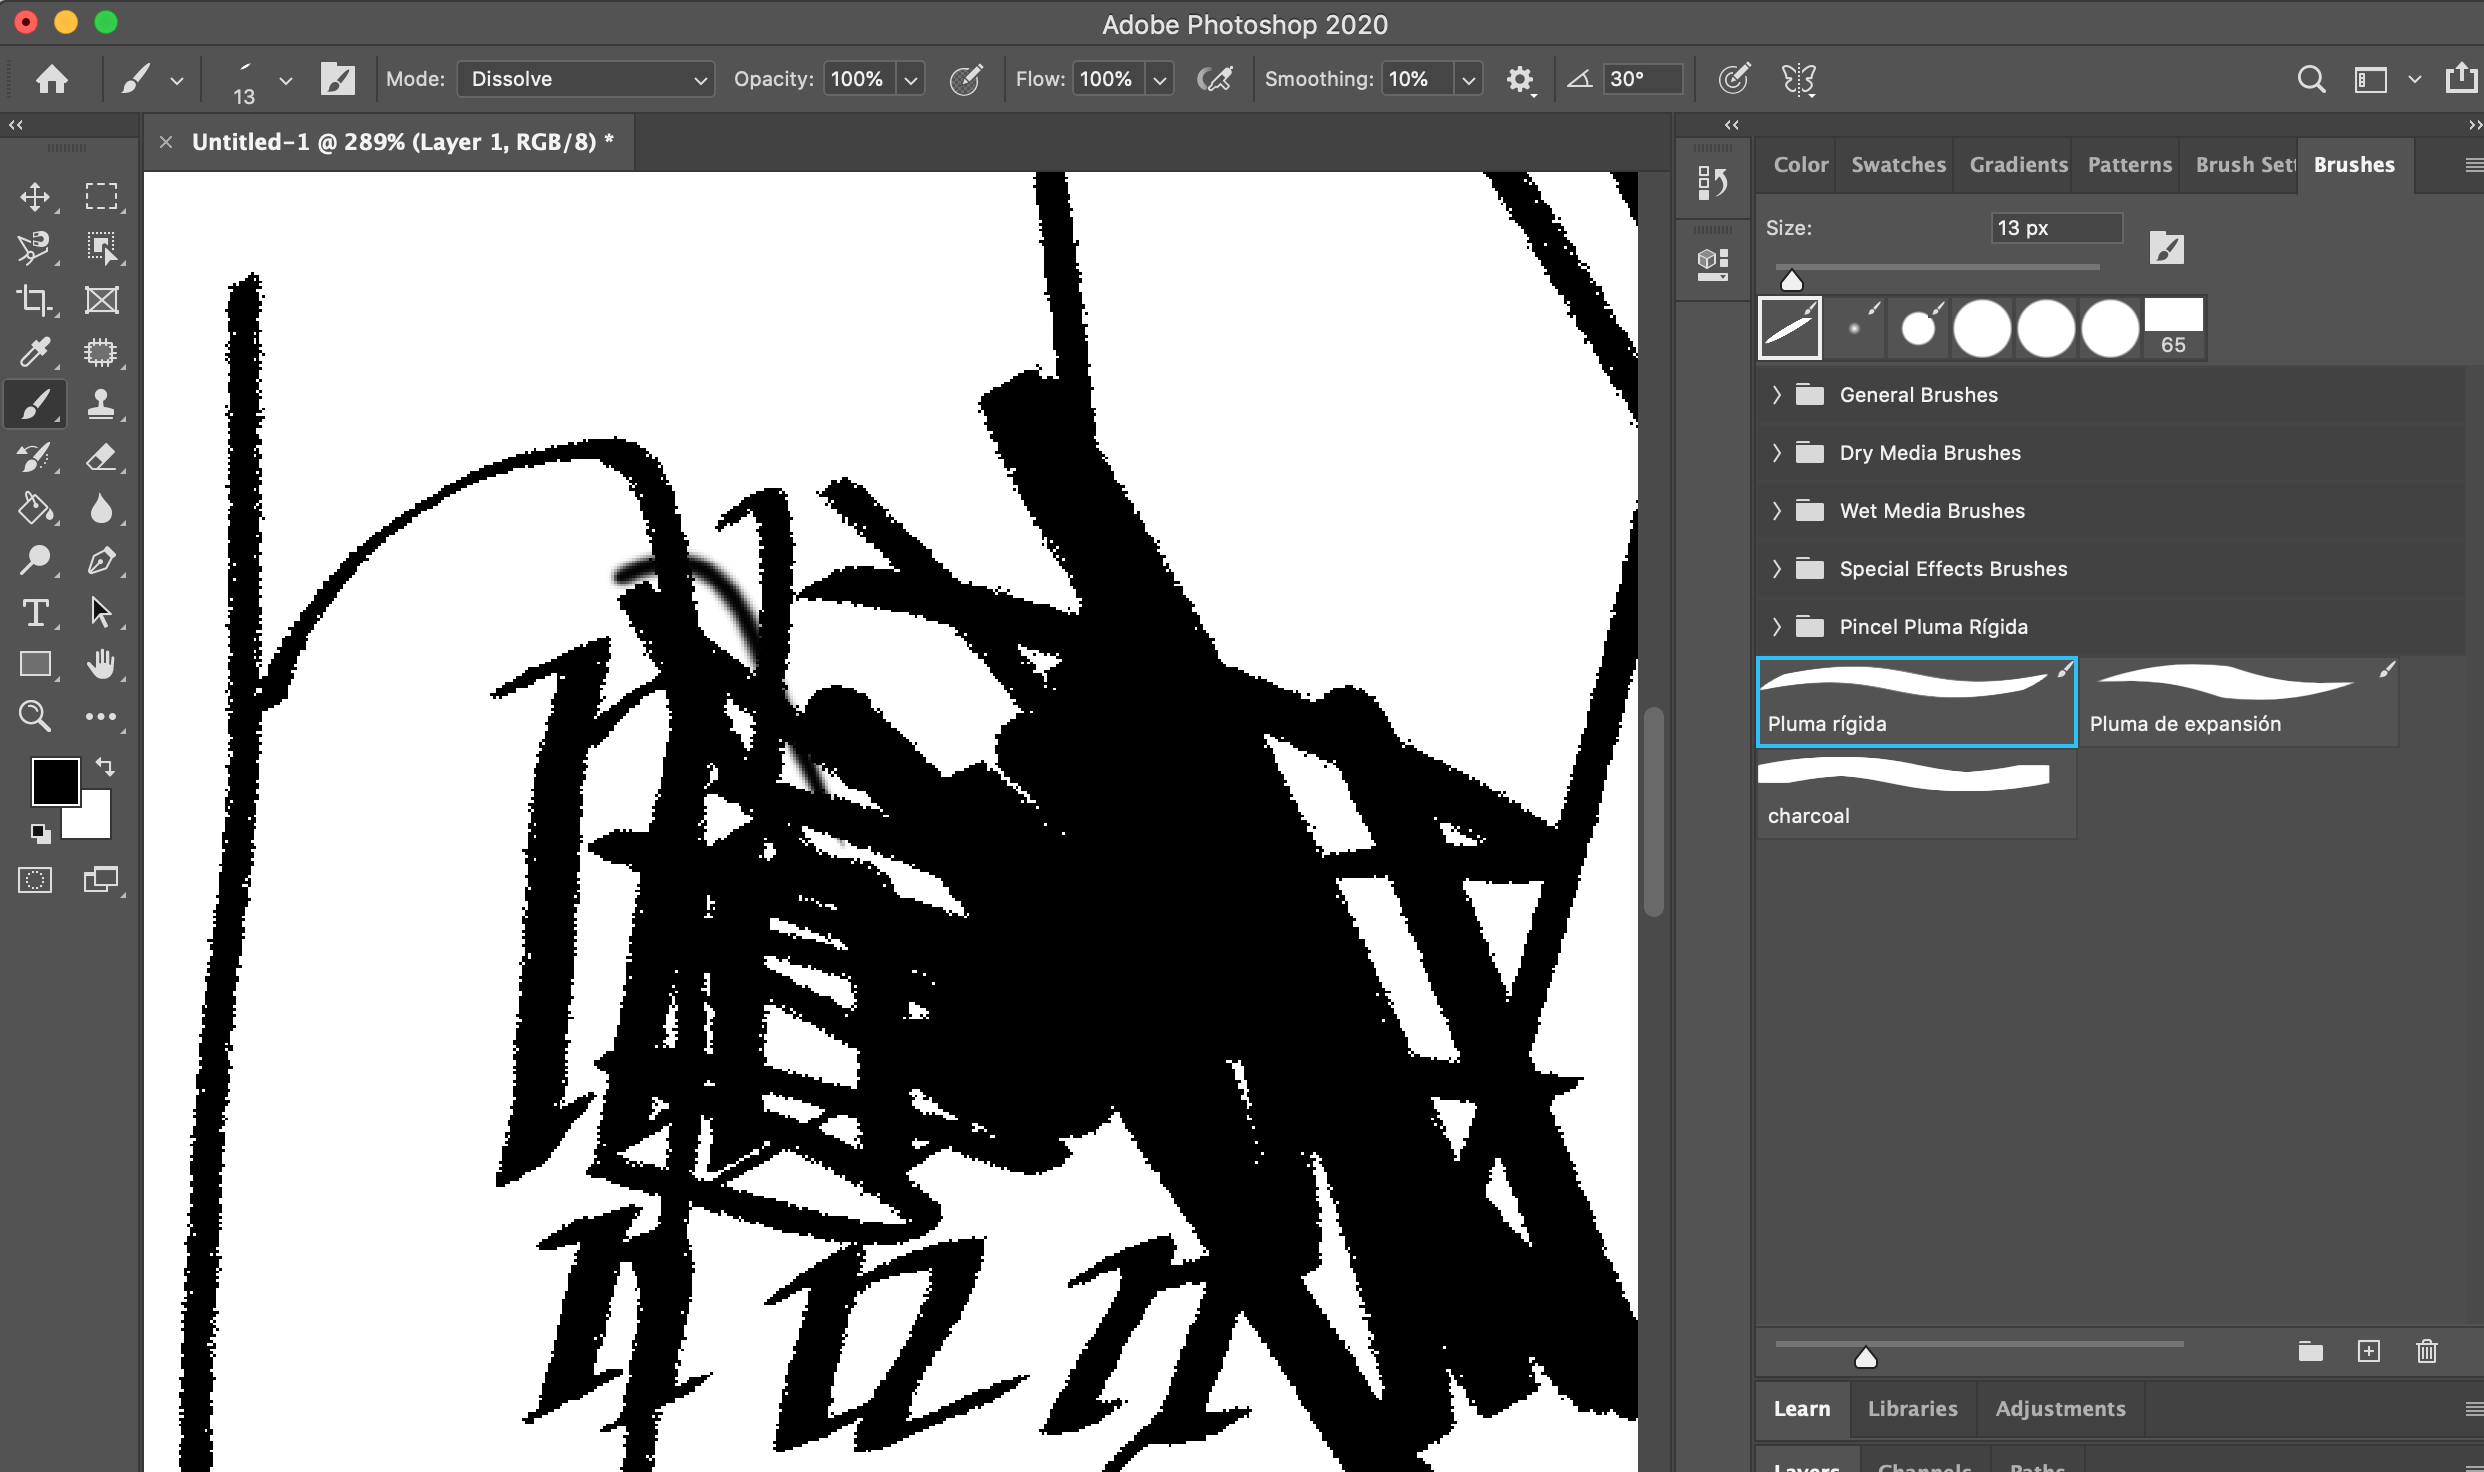Toggle pressure controls brush size
Screen dimensions: 2484x1472
pos(1735,78)
